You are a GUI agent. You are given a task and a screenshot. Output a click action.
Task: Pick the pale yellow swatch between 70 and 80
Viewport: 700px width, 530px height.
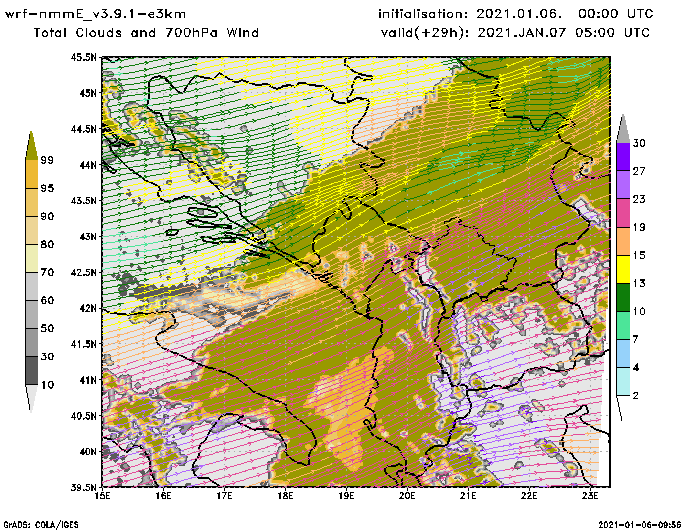[32, 259]
